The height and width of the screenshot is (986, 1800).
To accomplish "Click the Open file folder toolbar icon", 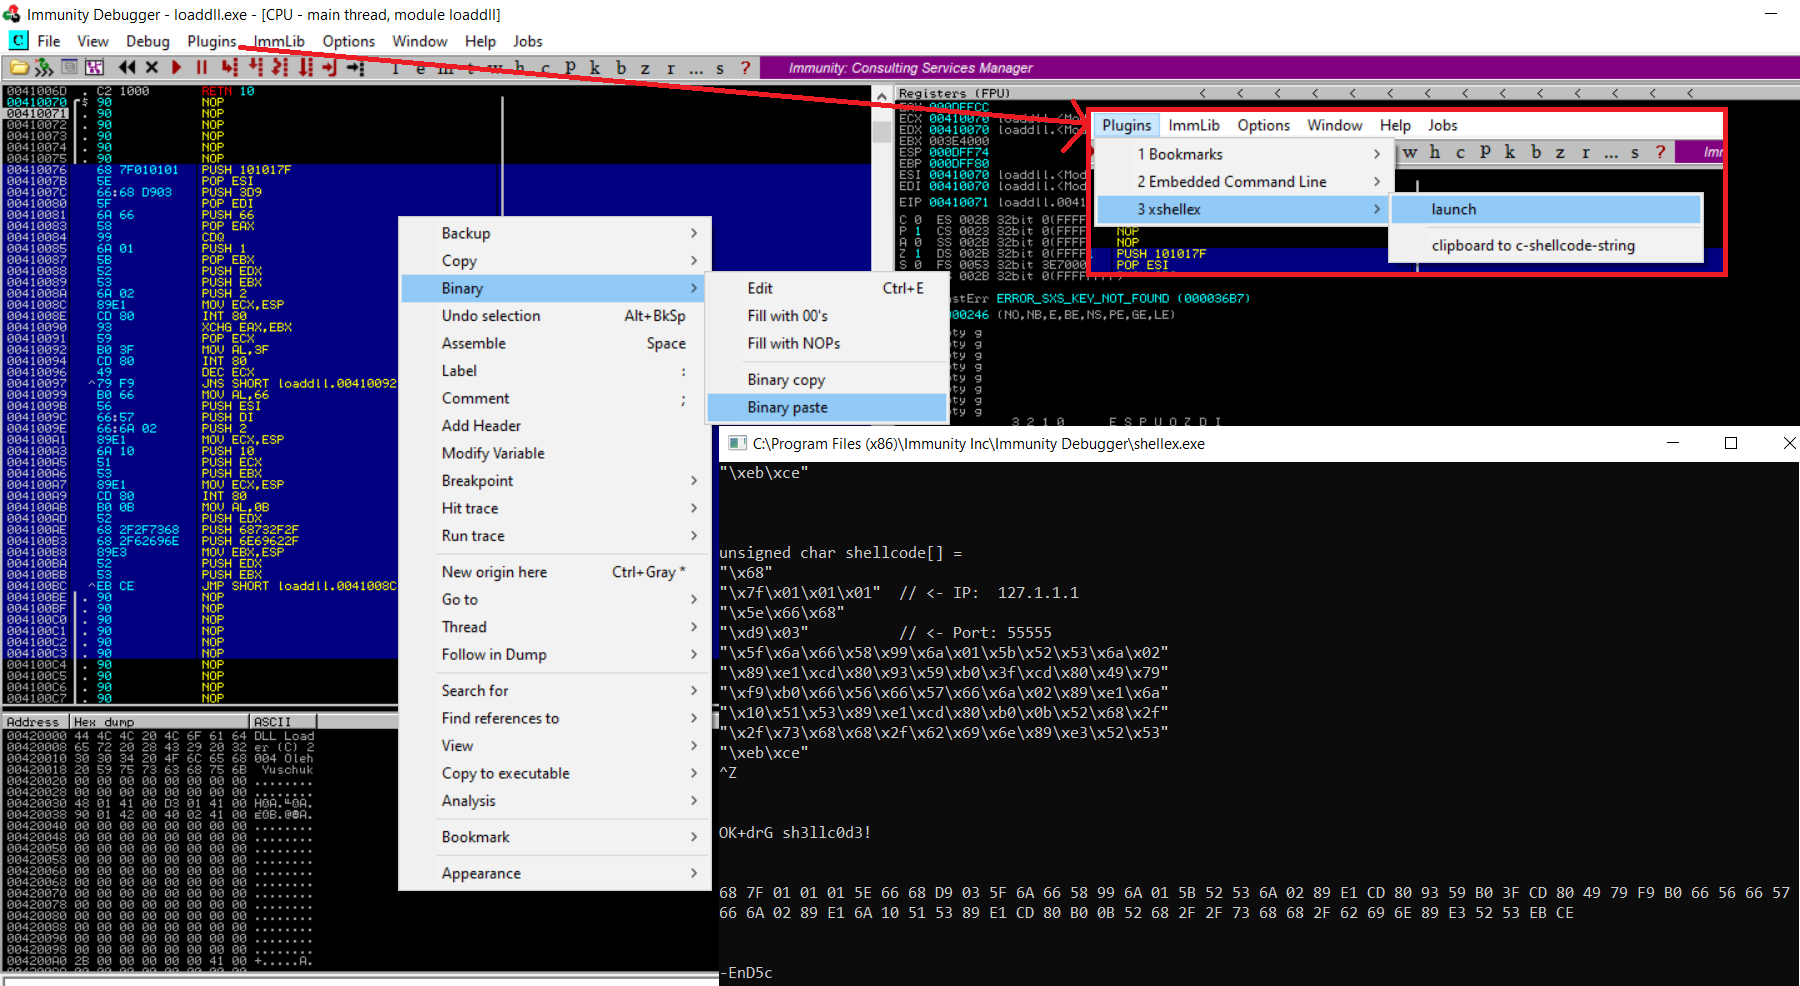I will coord(19,68).
